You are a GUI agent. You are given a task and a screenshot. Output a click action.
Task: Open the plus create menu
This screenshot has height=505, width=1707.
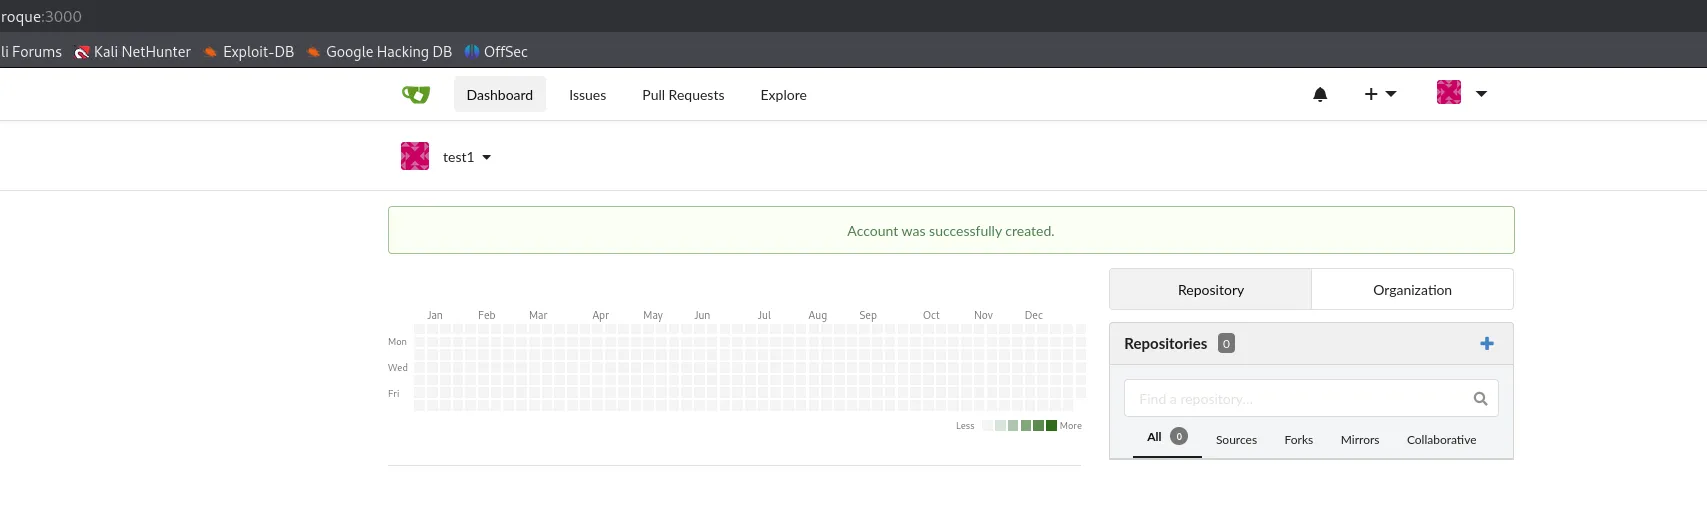tap(1380, 94)
